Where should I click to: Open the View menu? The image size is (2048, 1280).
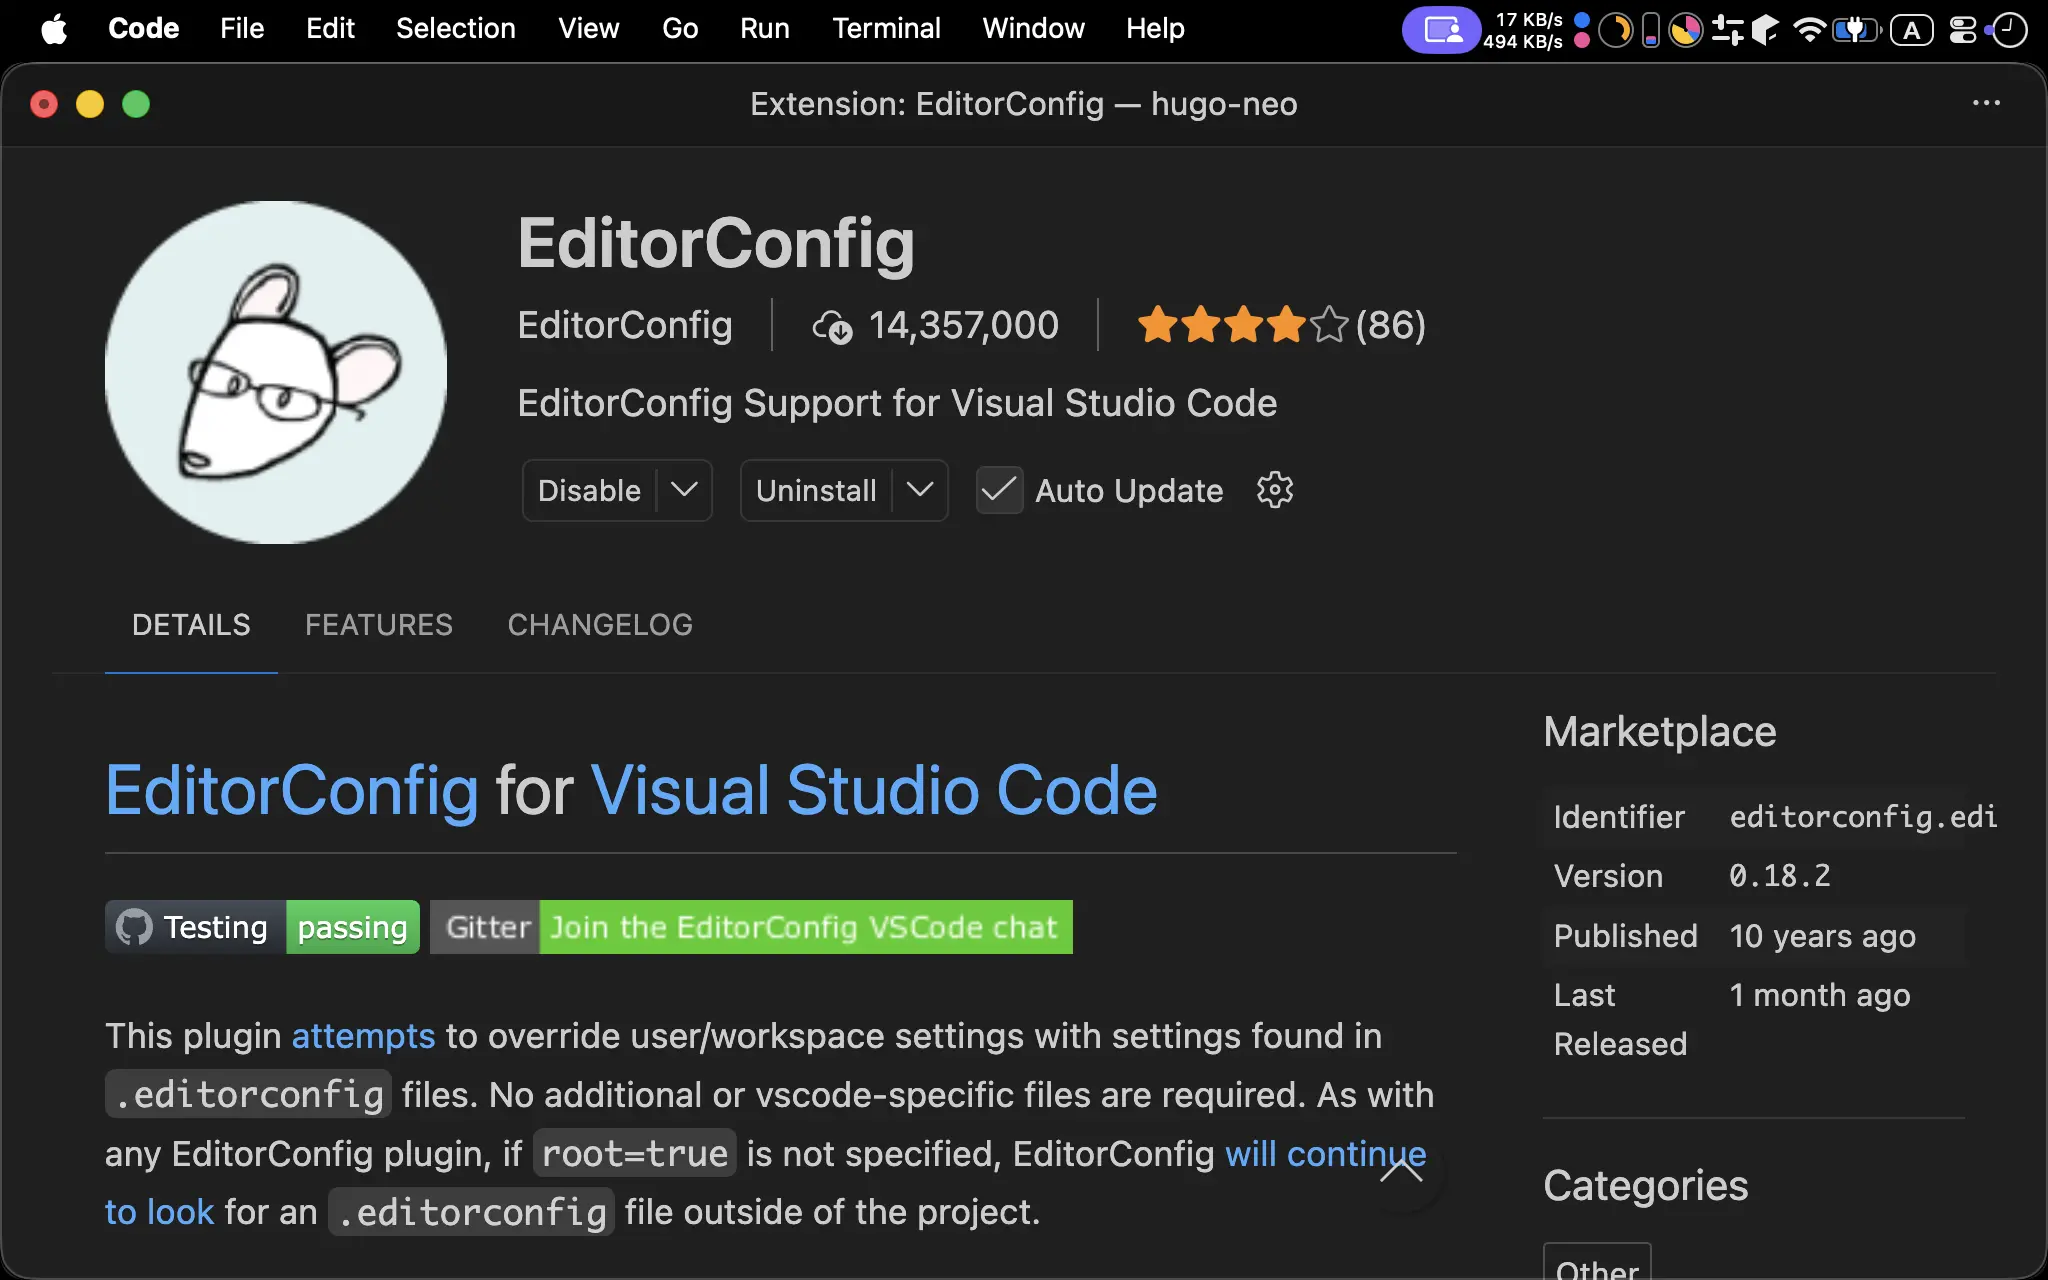[x=588, y=29]
